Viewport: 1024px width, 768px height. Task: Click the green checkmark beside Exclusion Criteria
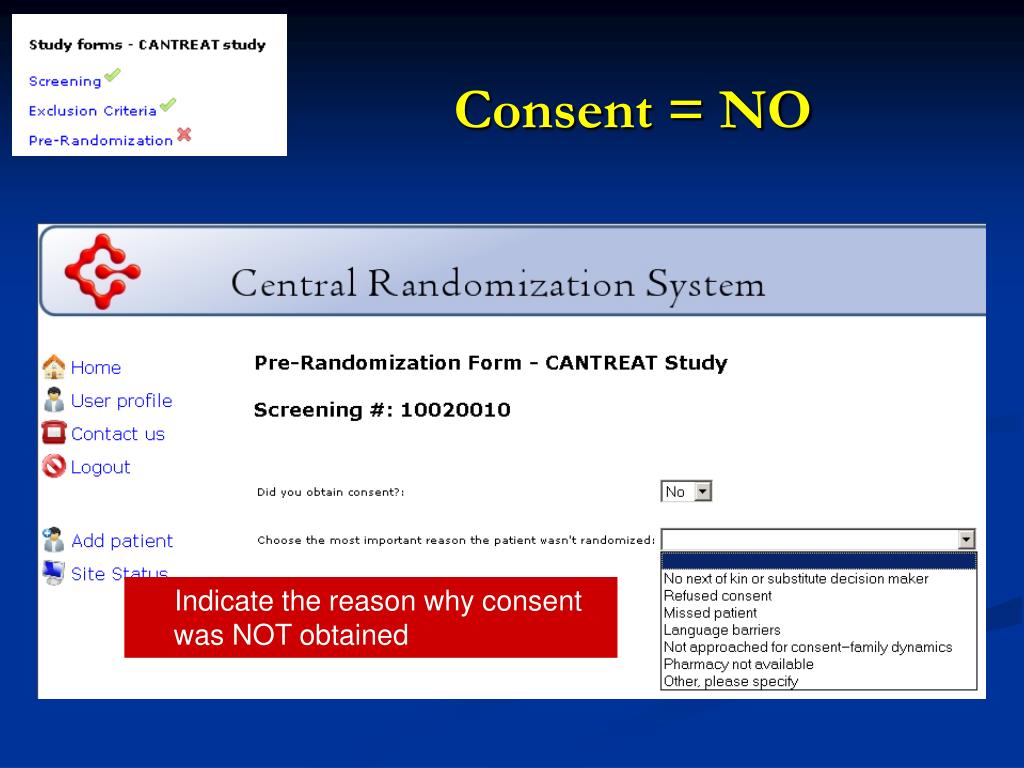point(168,104)
